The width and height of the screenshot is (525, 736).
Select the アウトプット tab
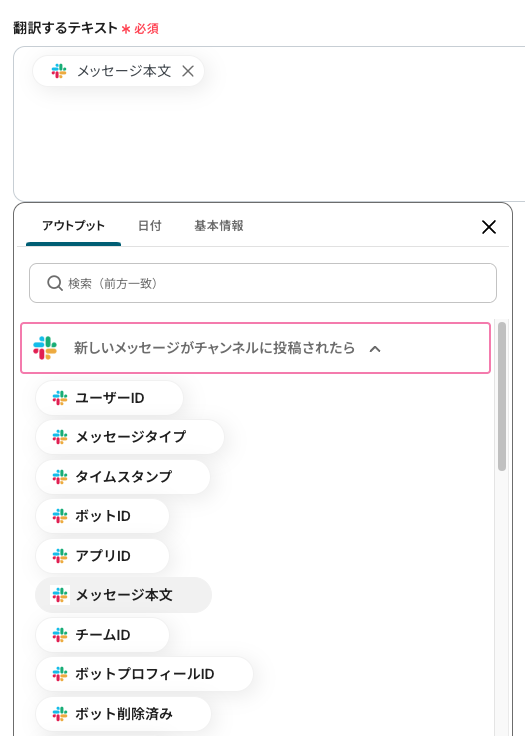(x=73, y=226)
